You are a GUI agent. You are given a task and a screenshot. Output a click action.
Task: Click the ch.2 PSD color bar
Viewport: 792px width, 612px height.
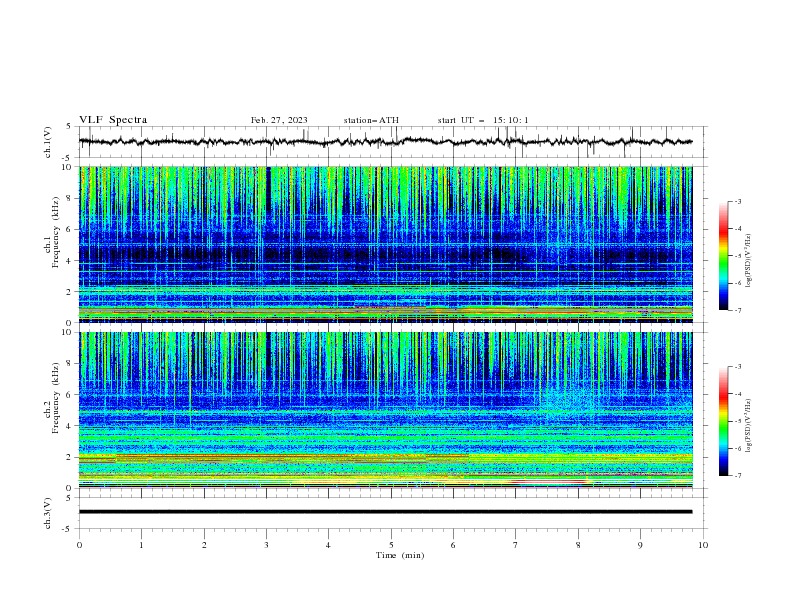point(724,421)
